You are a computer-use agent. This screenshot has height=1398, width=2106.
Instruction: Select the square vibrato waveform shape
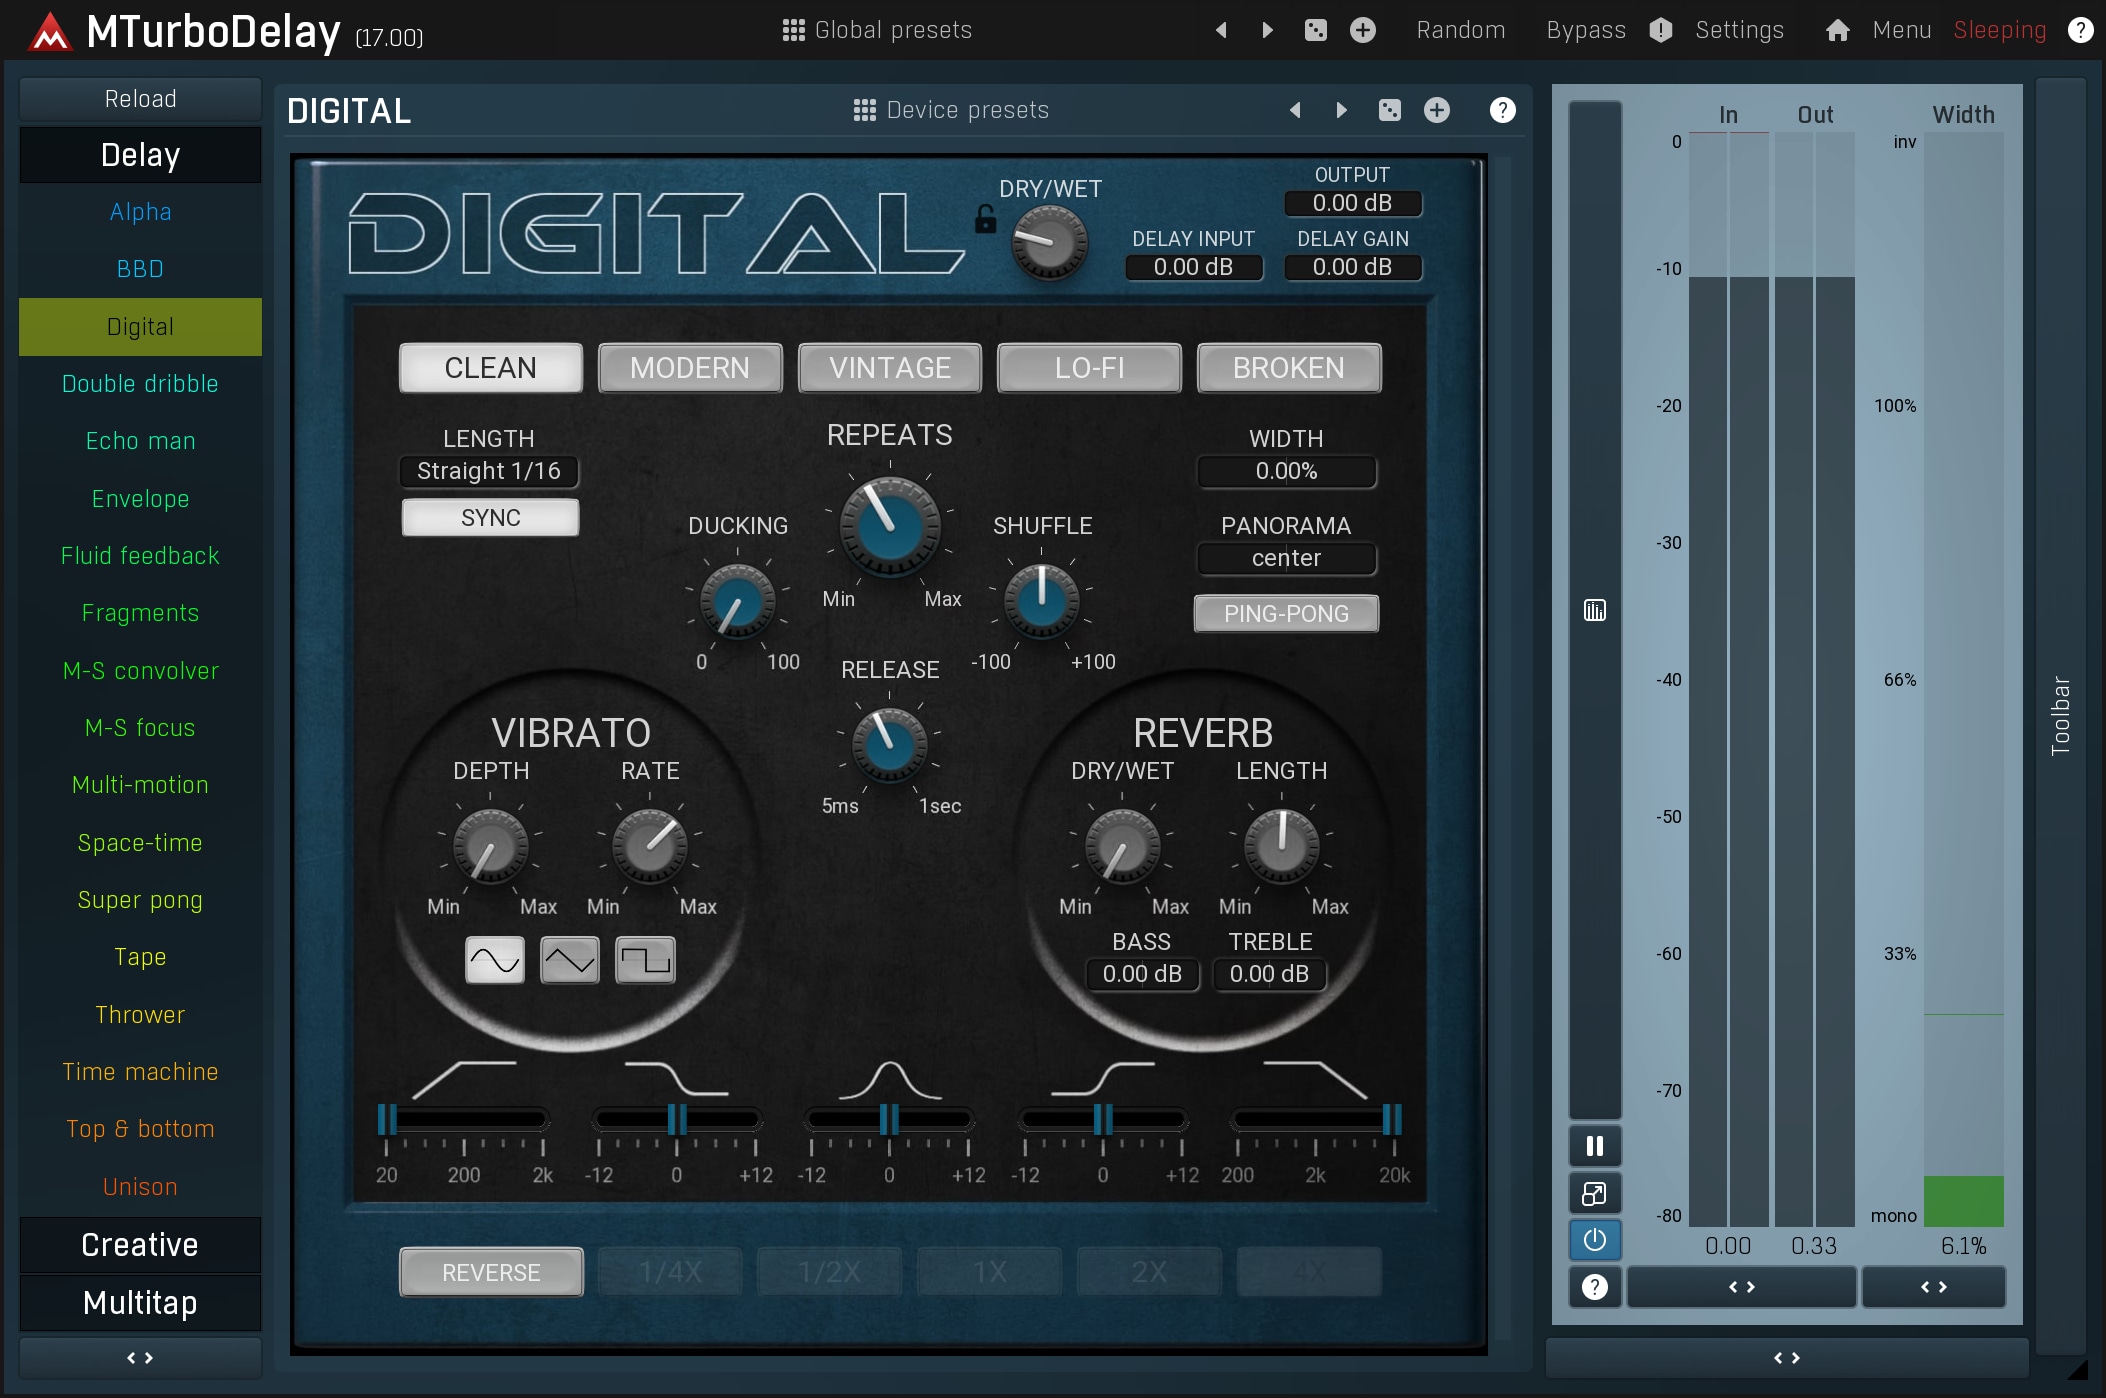645,960
